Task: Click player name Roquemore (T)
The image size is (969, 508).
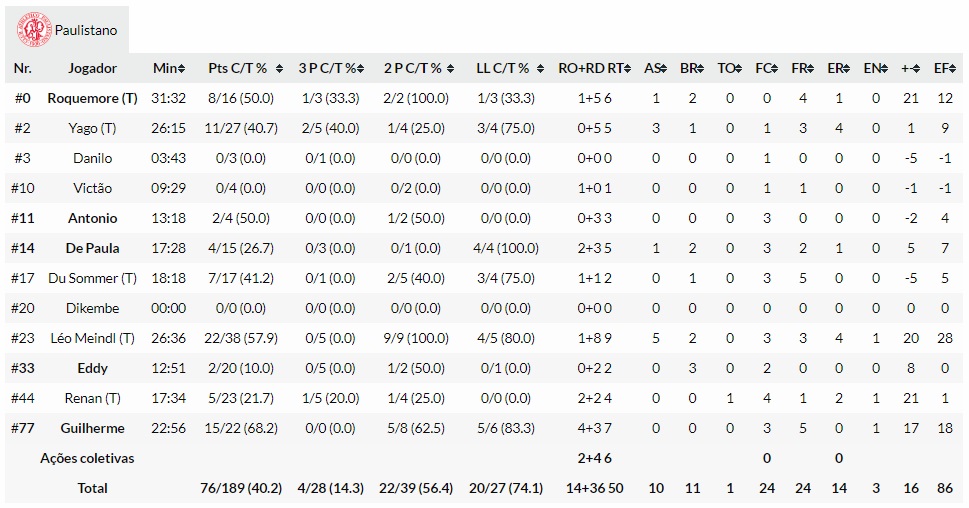Action: pyautogui.click(x=92, y=98)
